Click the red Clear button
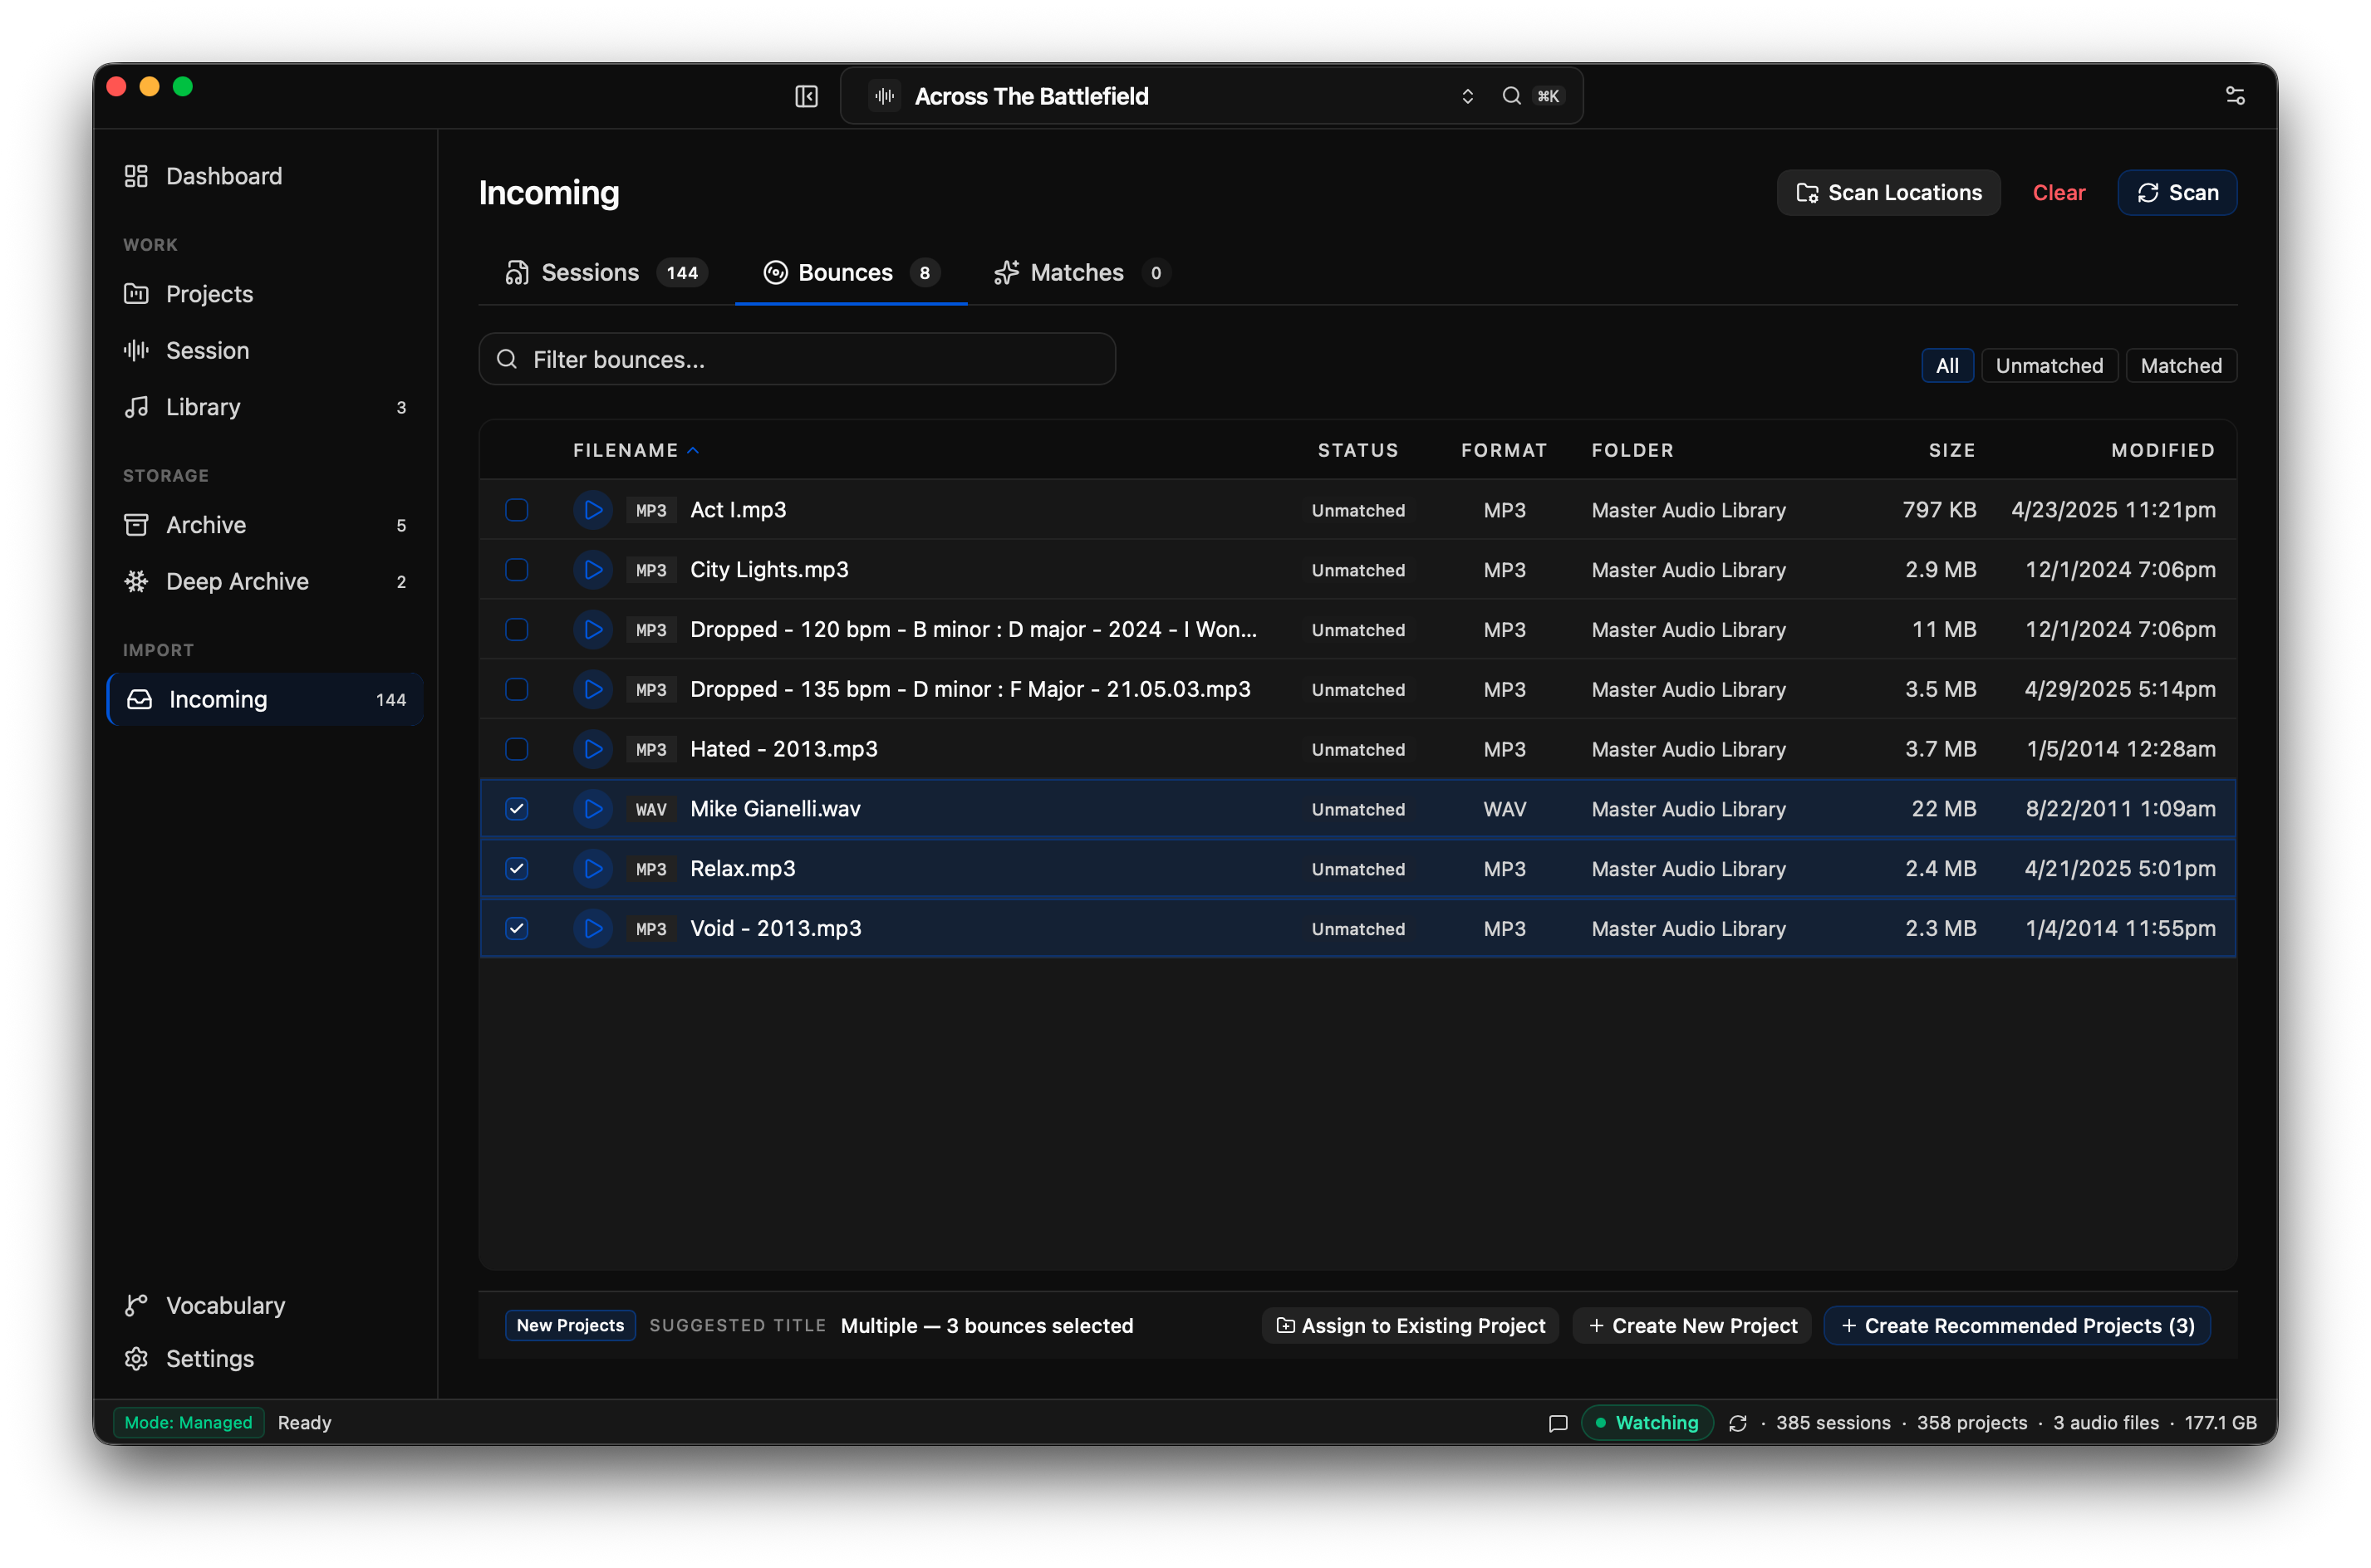 click(x=2058, y=193)
